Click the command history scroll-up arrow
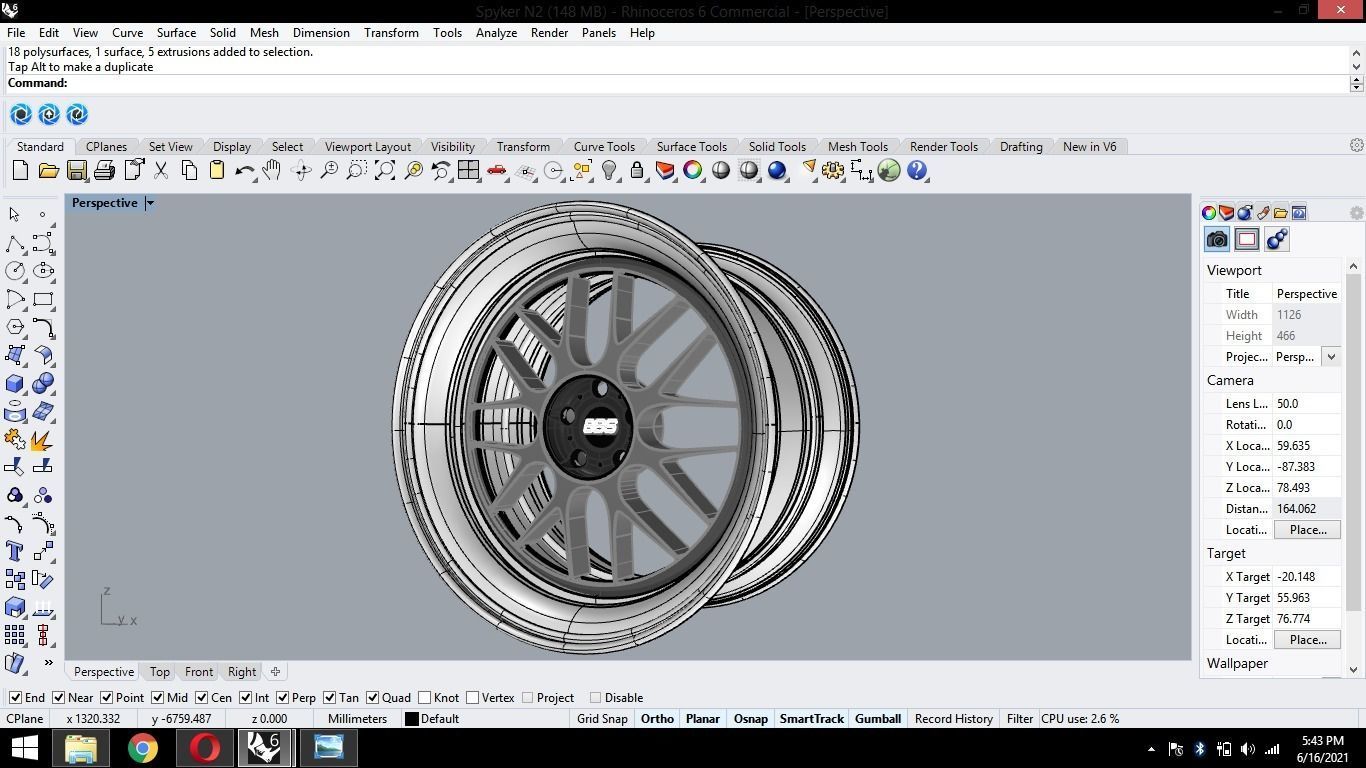The width and height of the screenshot is (1366, 768). [x=1356, y=52]
